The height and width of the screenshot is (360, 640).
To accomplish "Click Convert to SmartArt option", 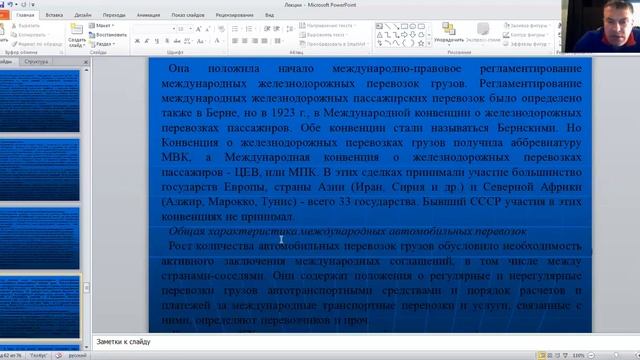I will pos(334,44).
